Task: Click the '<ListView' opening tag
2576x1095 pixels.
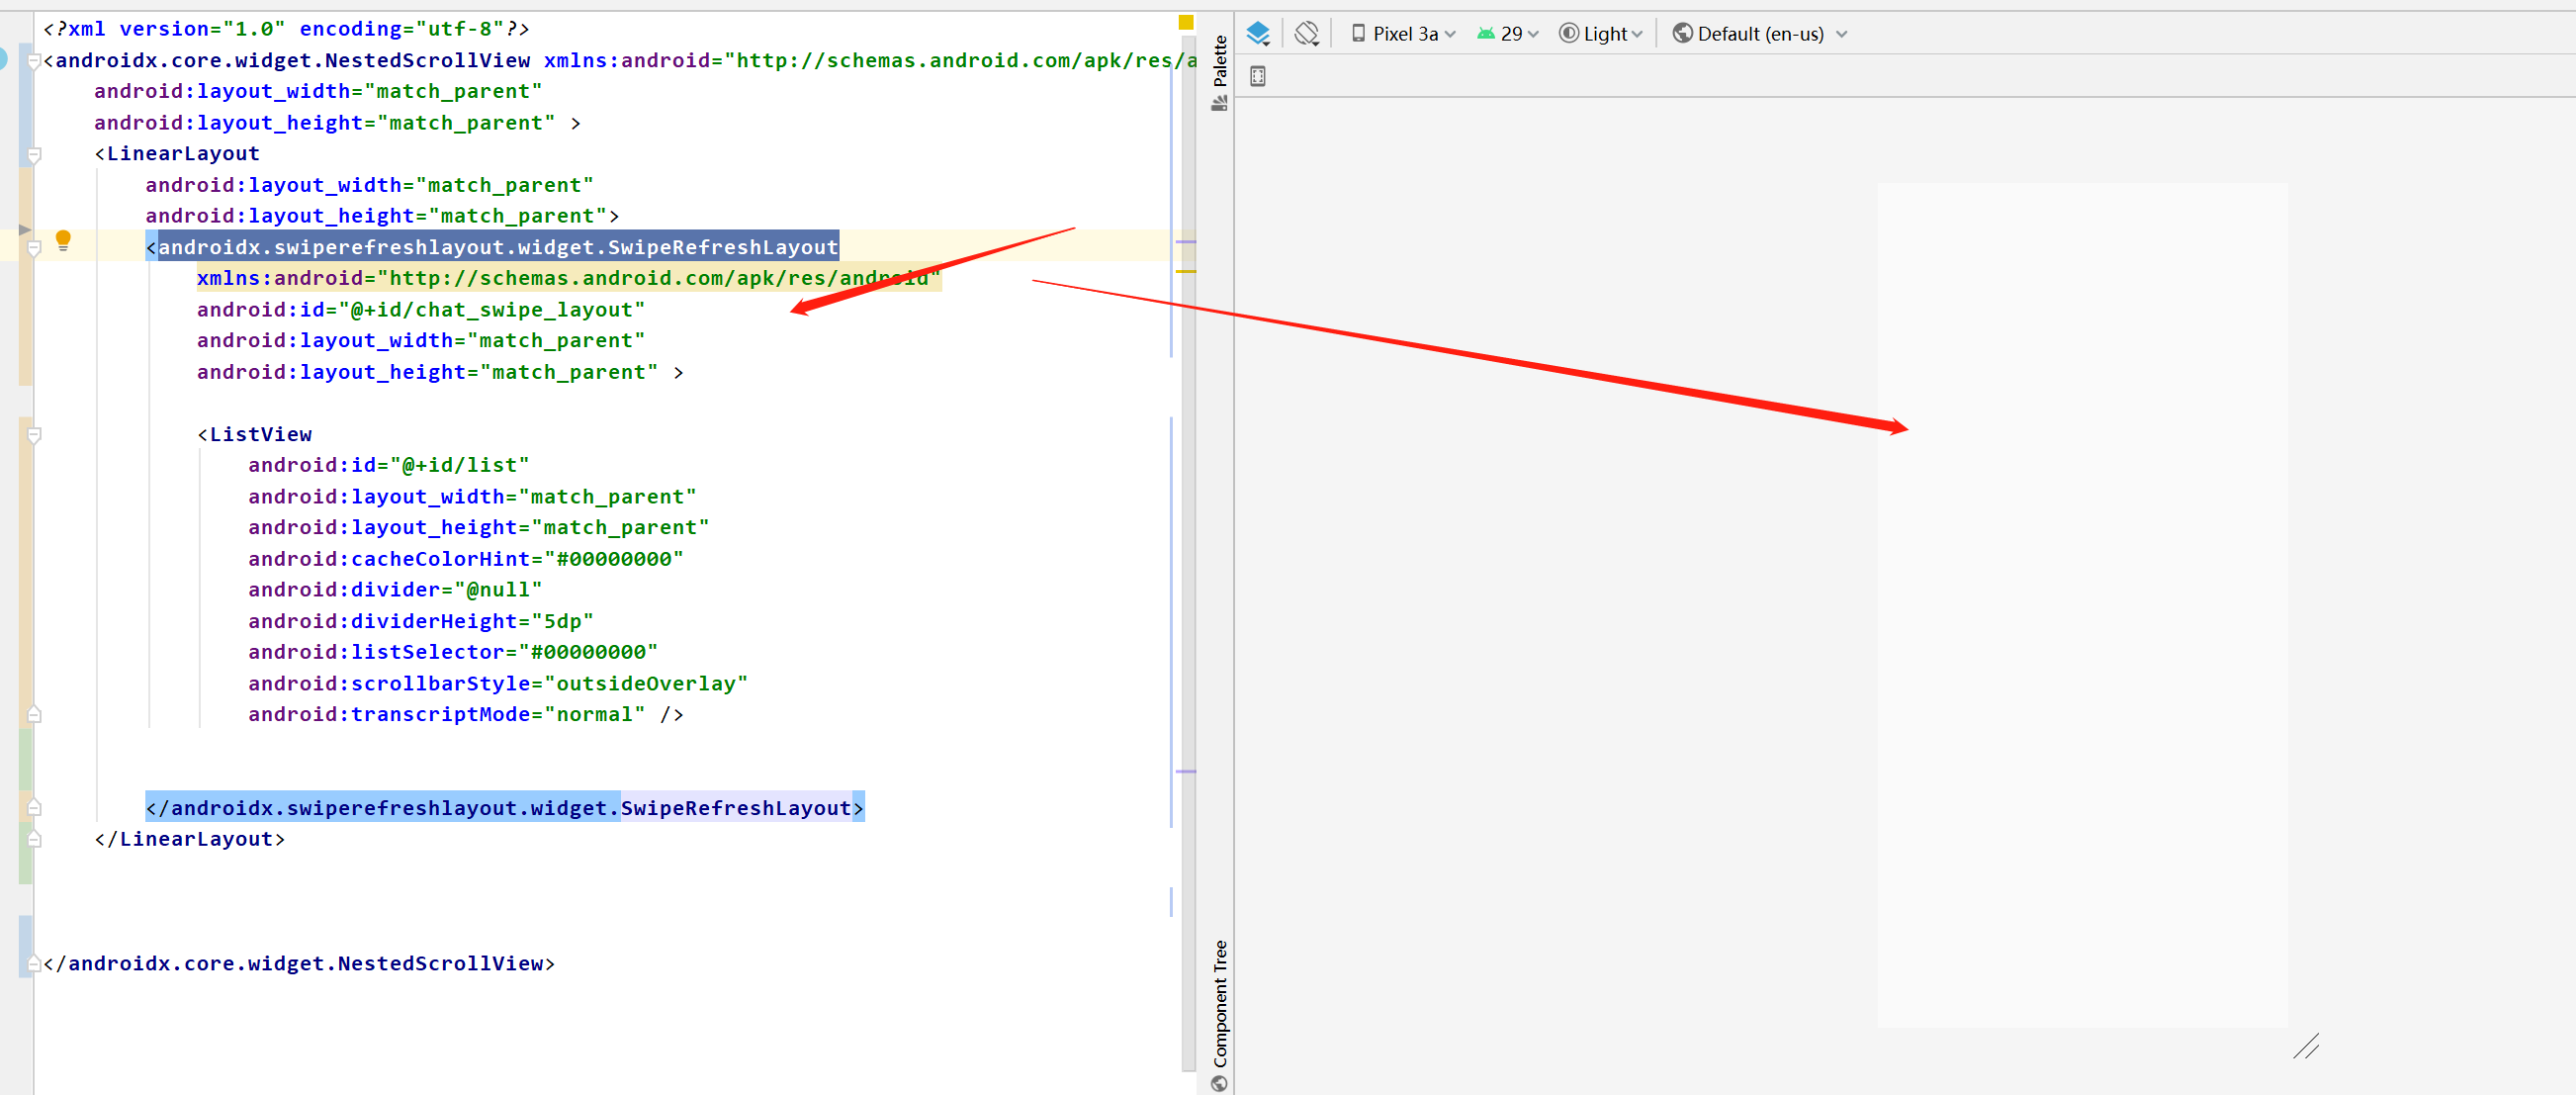Action: point(255,434)
